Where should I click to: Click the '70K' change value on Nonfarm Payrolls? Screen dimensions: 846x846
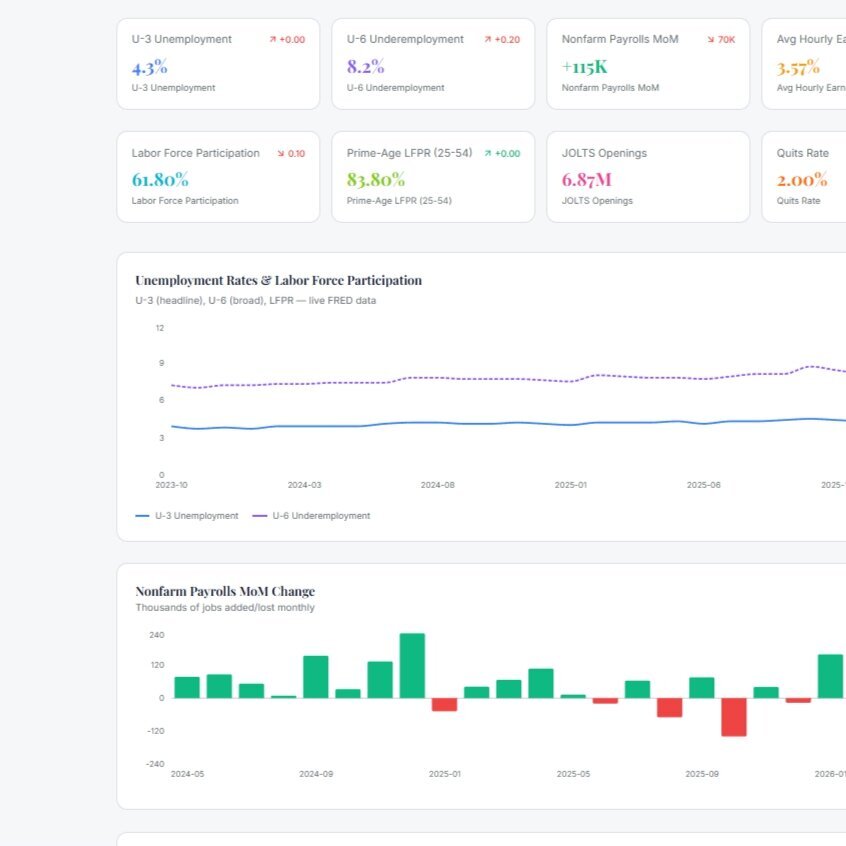726,39
